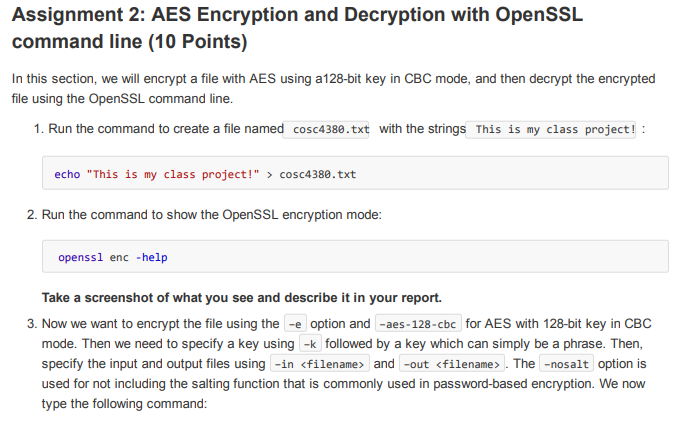This screenshot has width=679, height=421.
Task: Click the bold 'Take a screenshot' instruction
Action: coord(242,298)
